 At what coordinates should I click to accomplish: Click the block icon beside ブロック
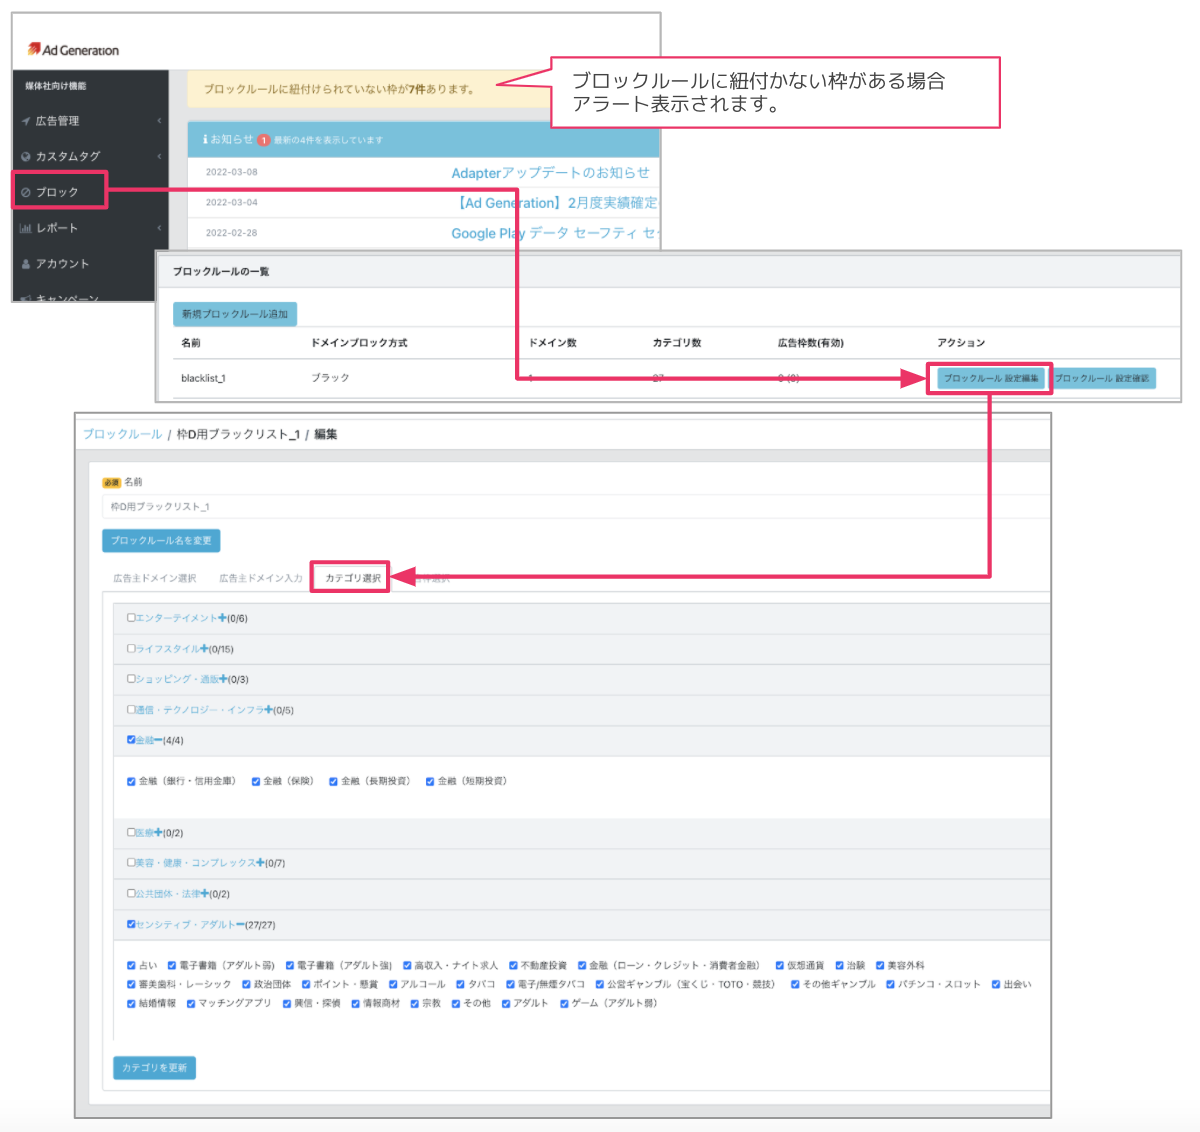coord(26,192)
